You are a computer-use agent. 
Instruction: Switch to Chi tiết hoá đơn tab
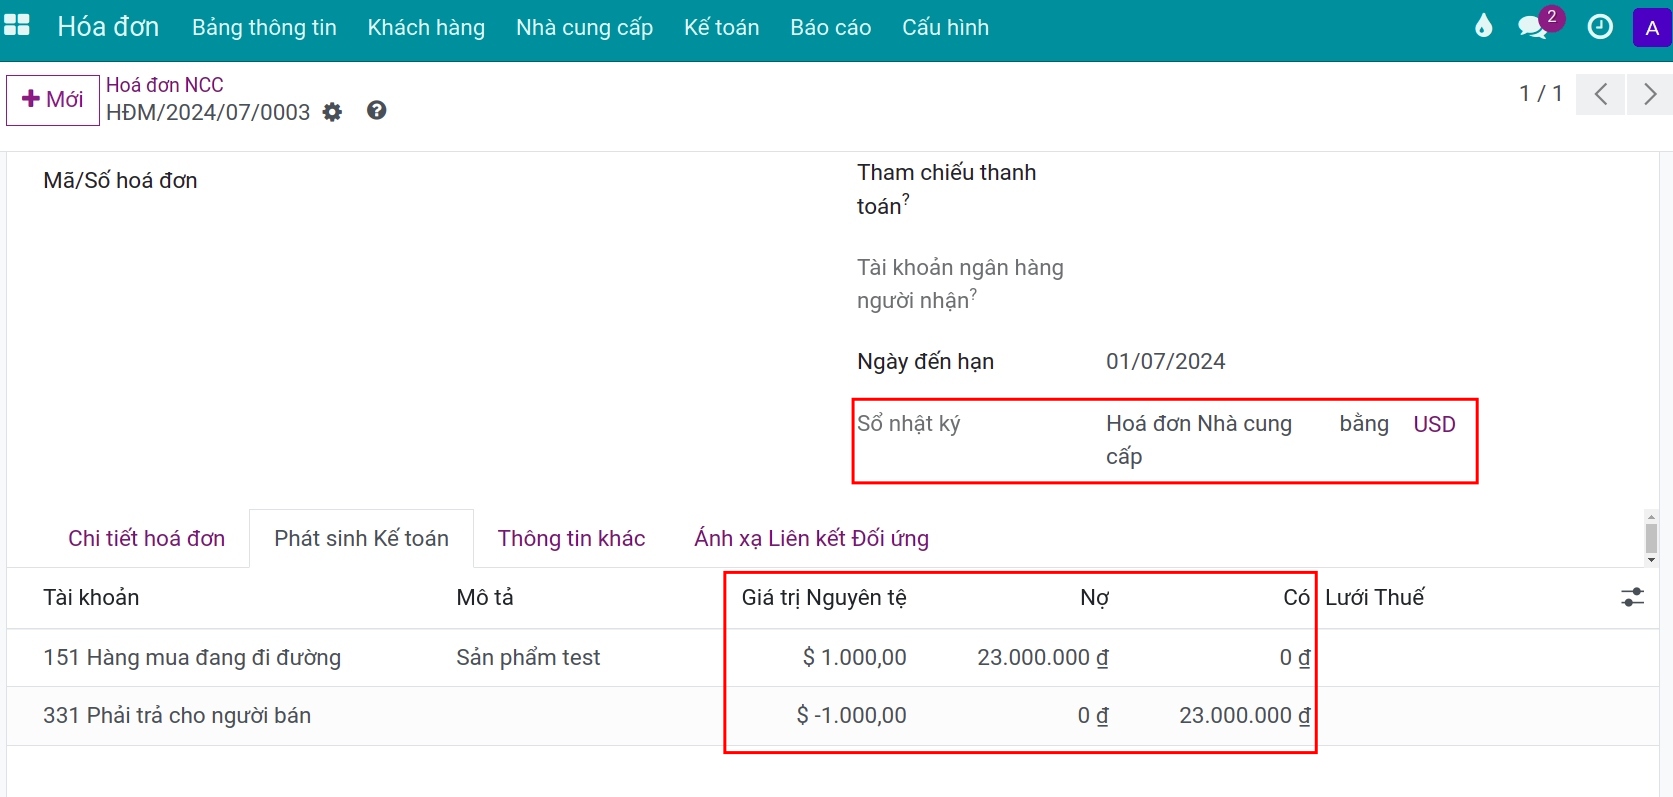pos(146,538)
